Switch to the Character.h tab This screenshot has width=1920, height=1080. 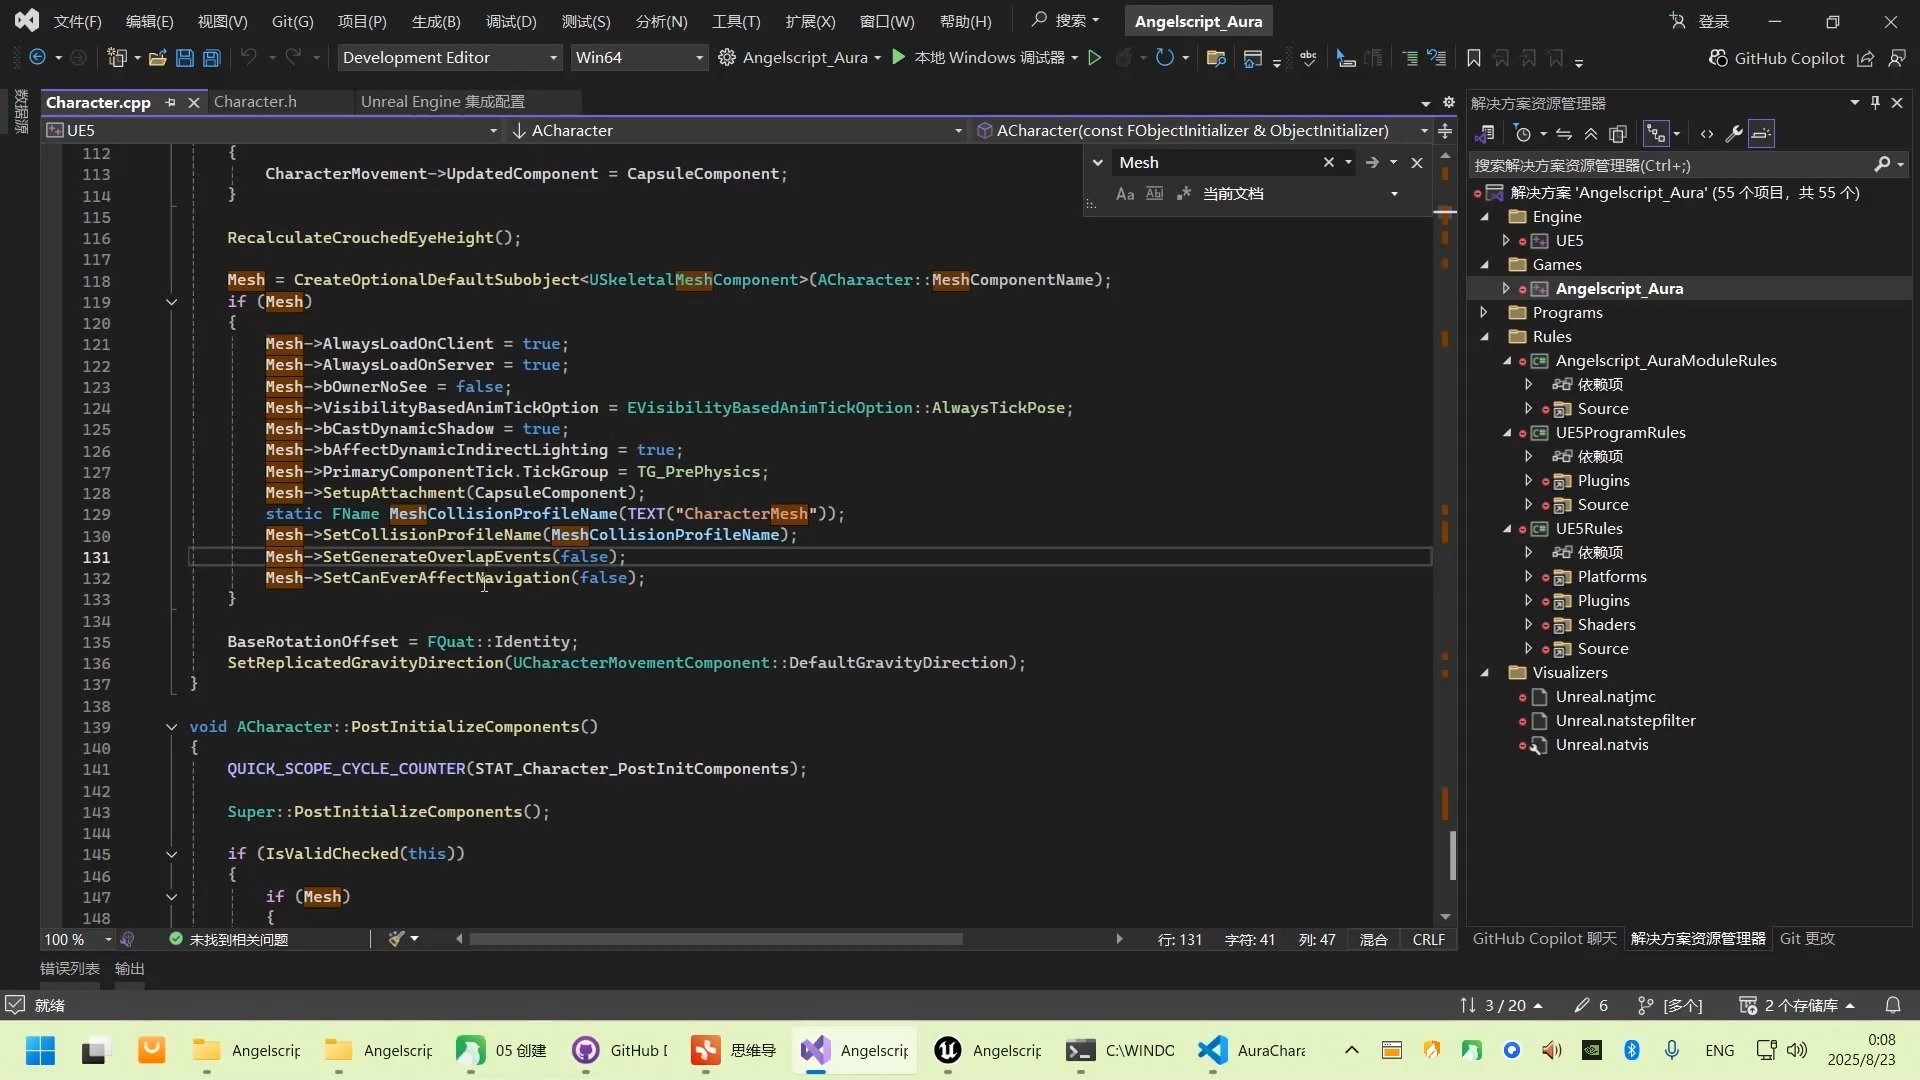coord(255,102)
